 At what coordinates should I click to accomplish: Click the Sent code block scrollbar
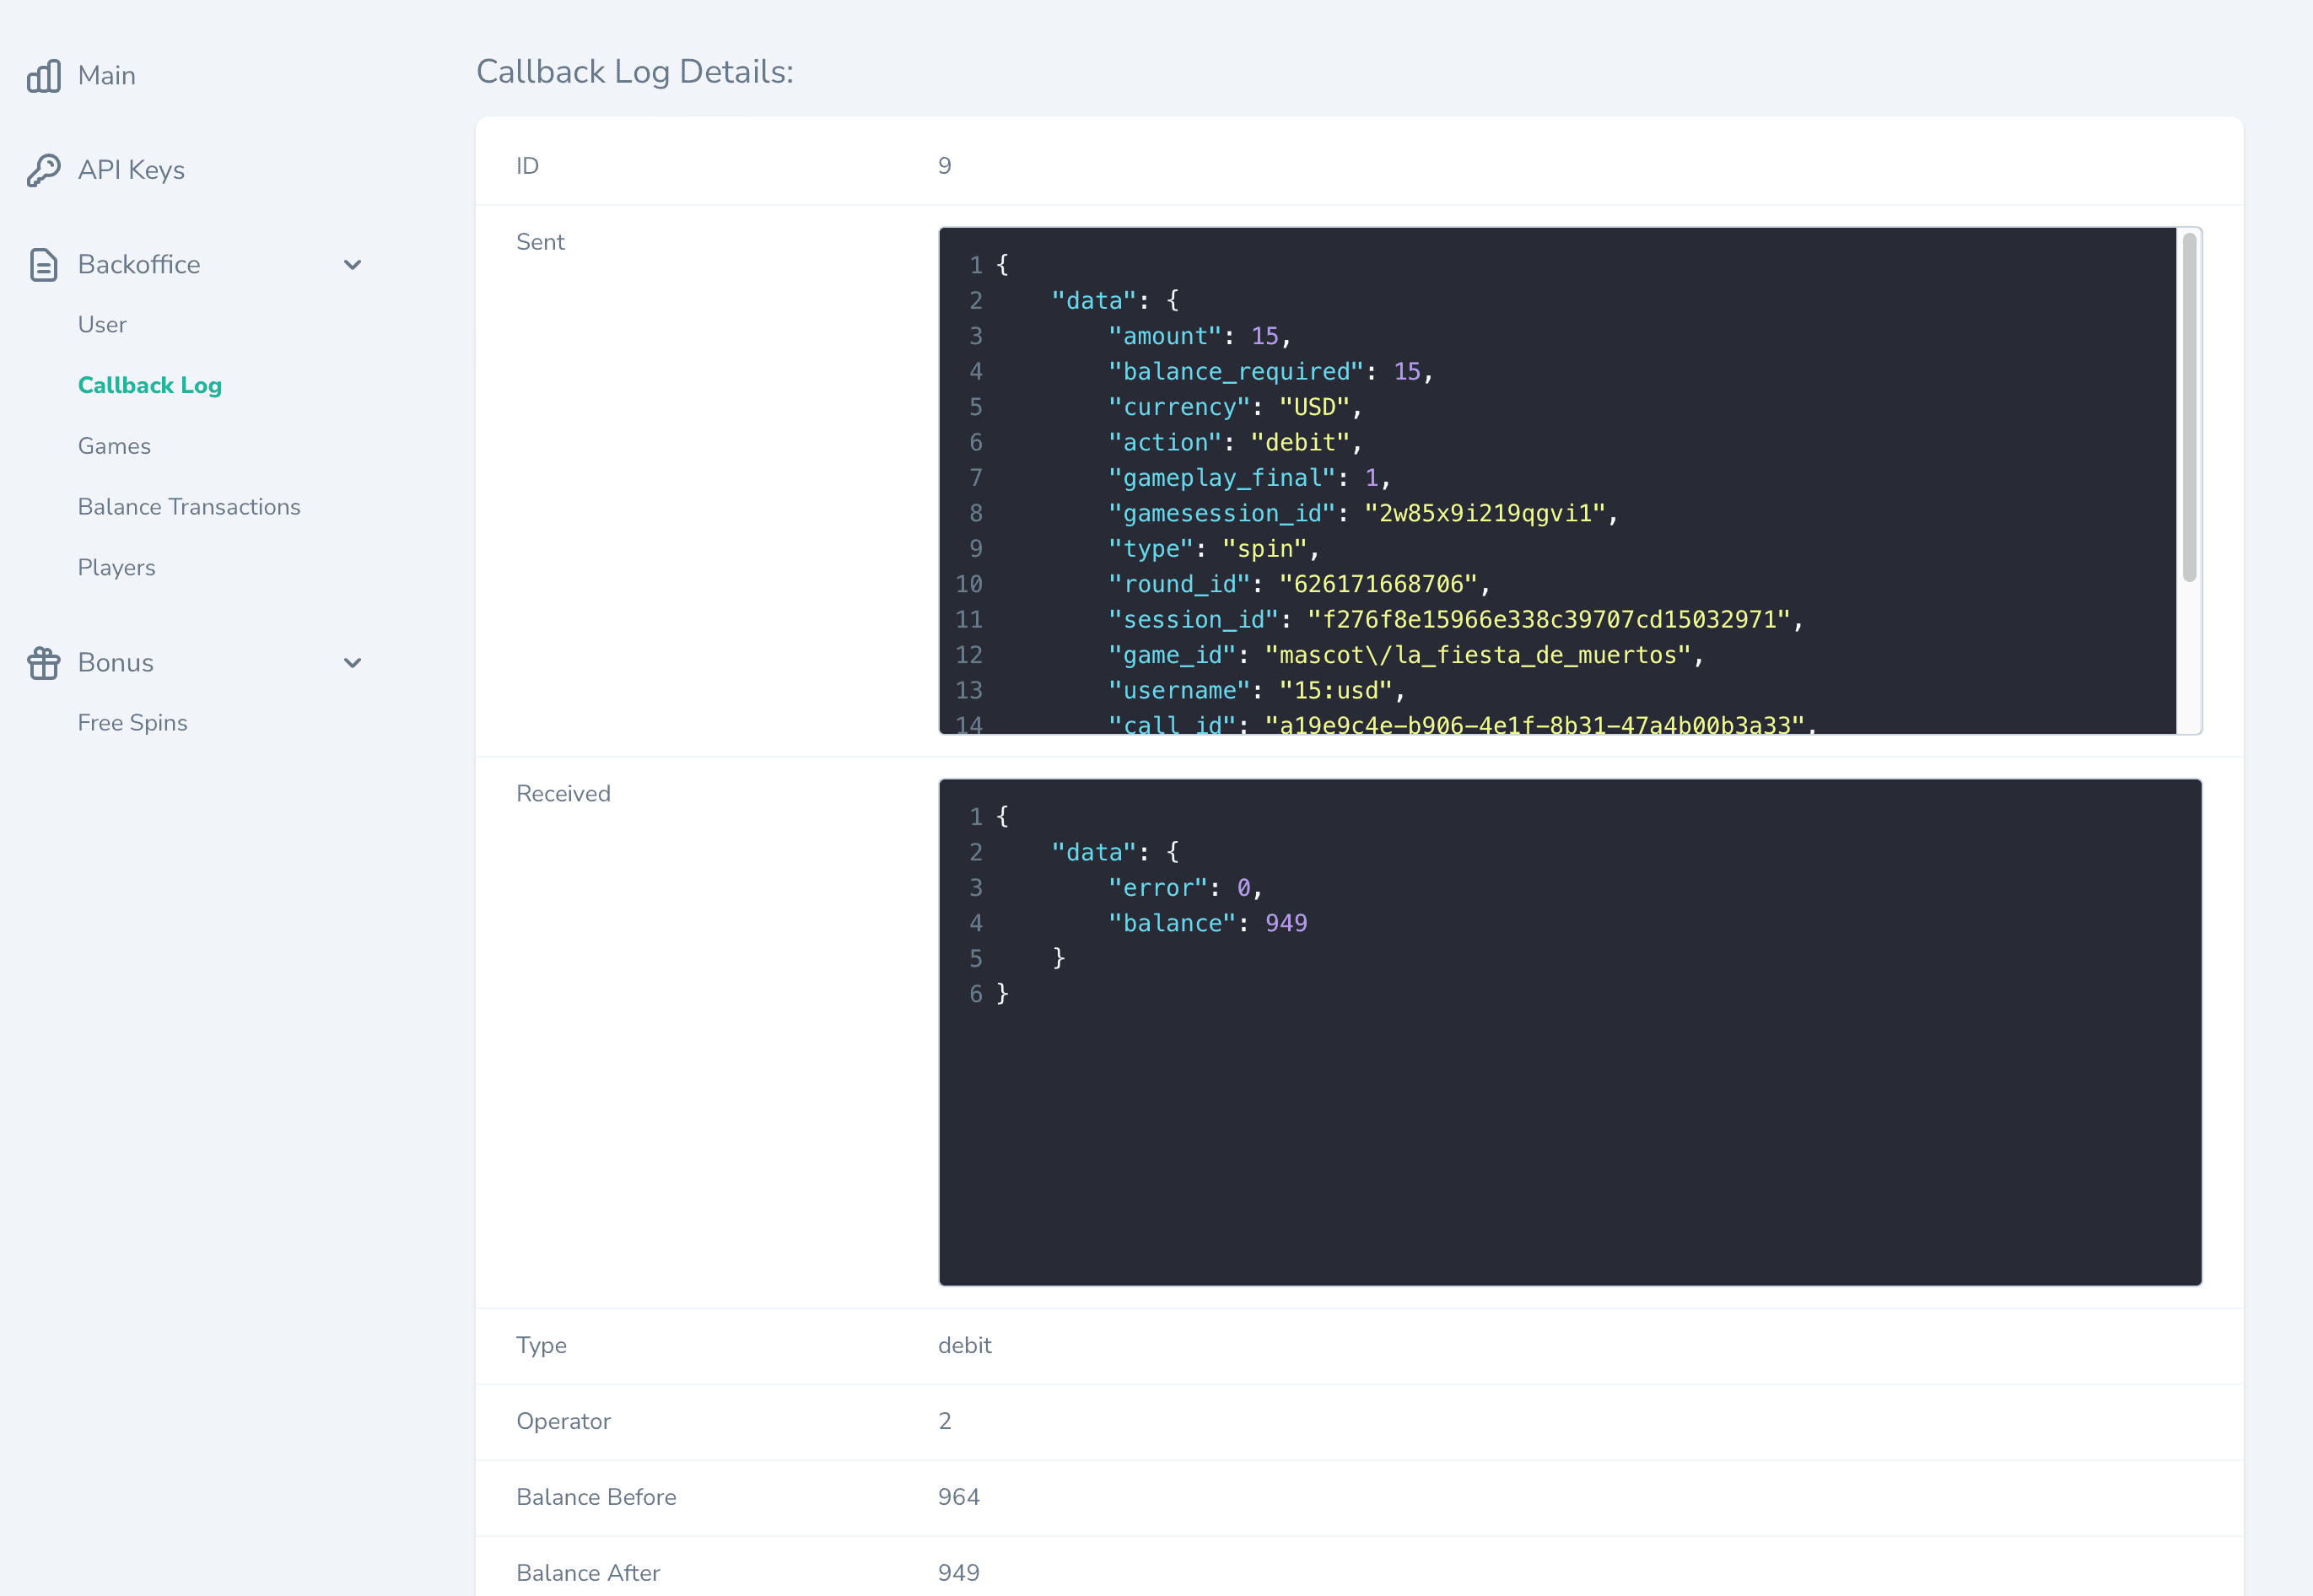(2189, 407)
